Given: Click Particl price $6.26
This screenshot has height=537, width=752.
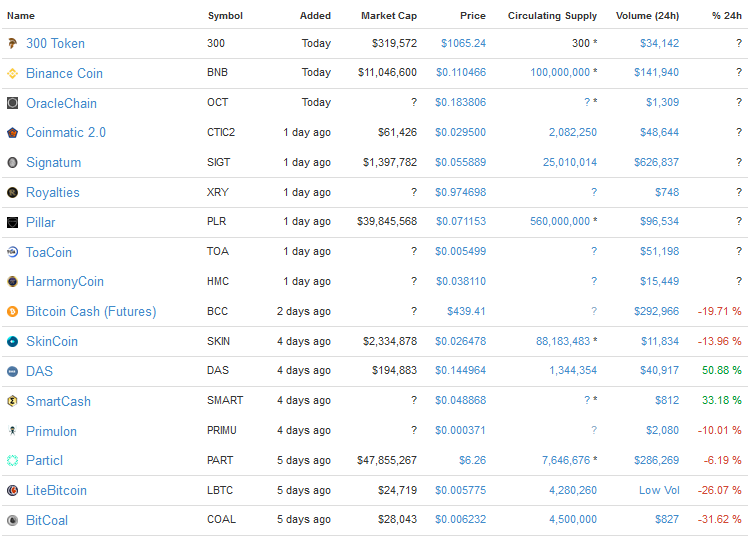Looking at the screenshot, I should (x=472, y=460).
